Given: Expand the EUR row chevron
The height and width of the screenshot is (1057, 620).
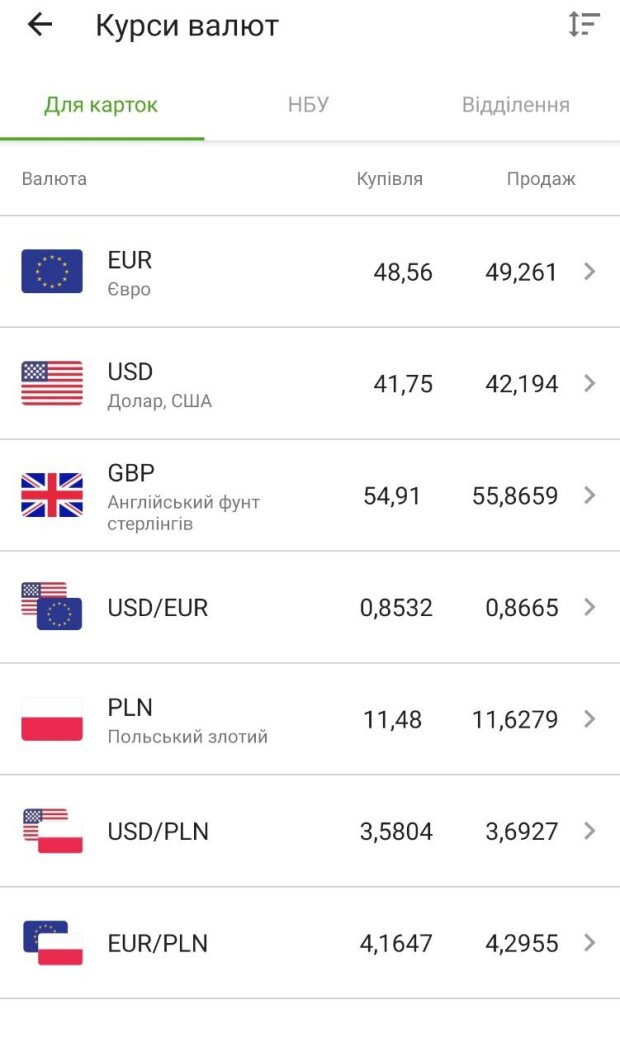Looking at the screenshot, I should coord(589,271).
